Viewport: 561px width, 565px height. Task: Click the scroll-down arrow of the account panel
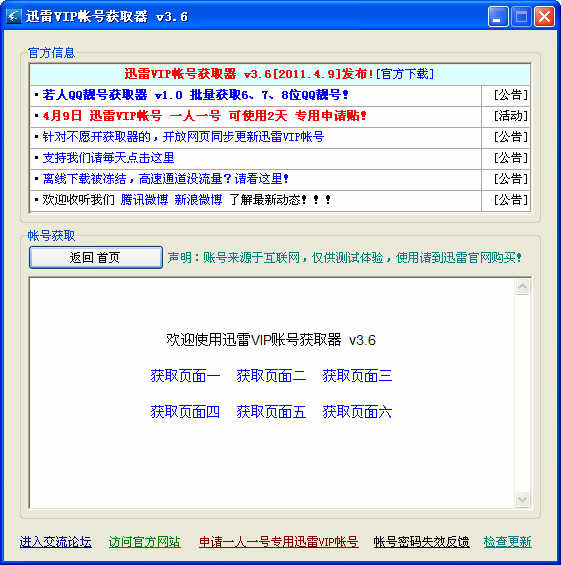pos(522,499)
